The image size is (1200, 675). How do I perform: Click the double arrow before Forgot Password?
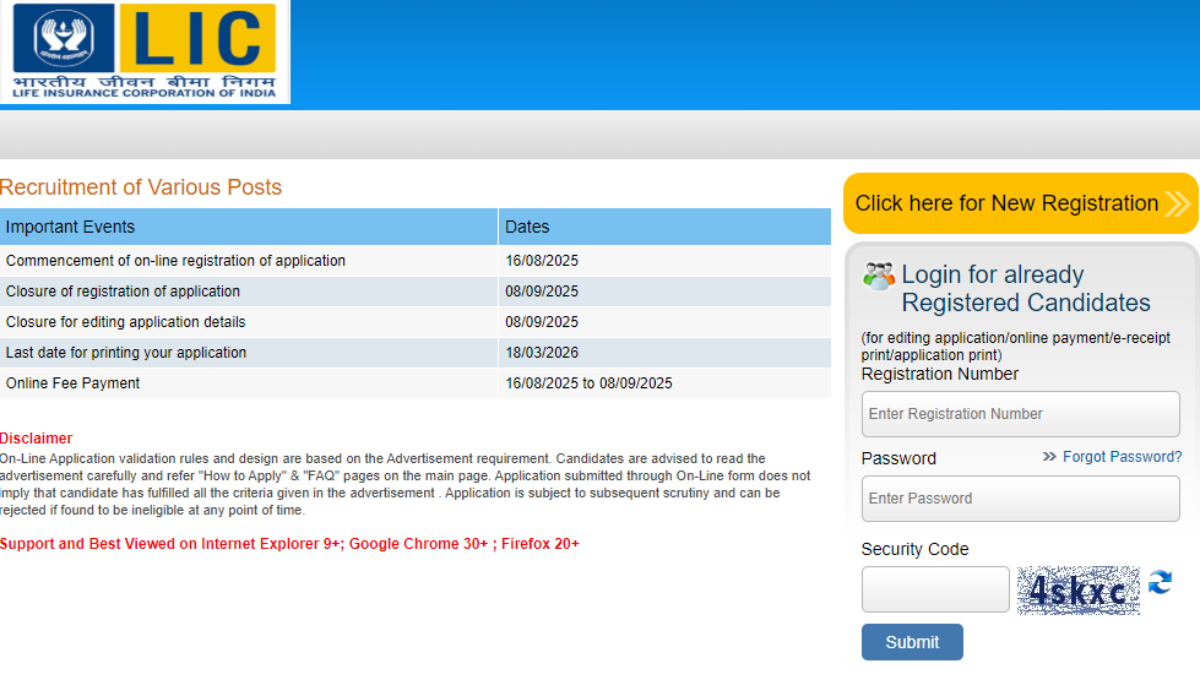(1049, 457)
